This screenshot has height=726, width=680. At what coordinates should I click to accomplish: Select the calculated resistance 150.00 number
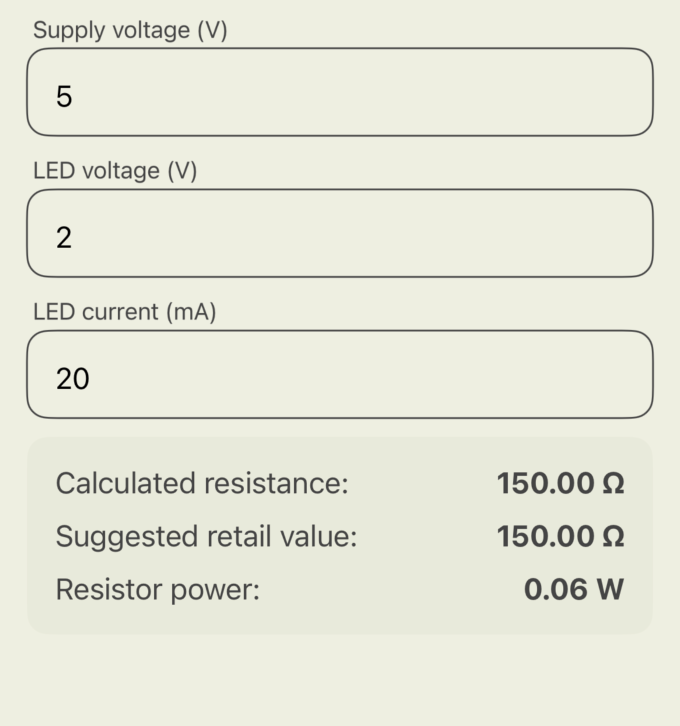coord(545,484)
